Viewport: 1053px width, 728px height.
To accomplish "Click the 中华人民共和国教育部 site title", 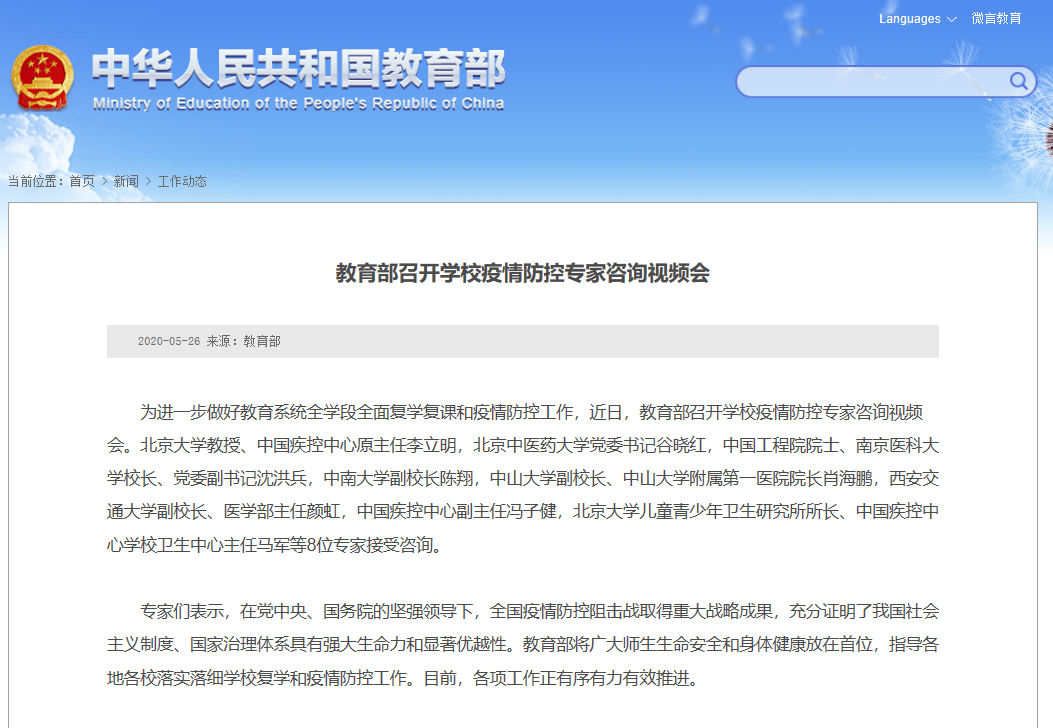I will tap(298, 69).
